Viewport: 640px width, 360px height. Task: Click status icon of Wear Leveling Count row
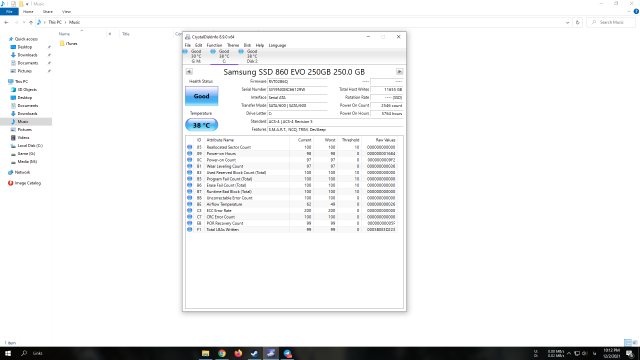(x=189, y=166)
